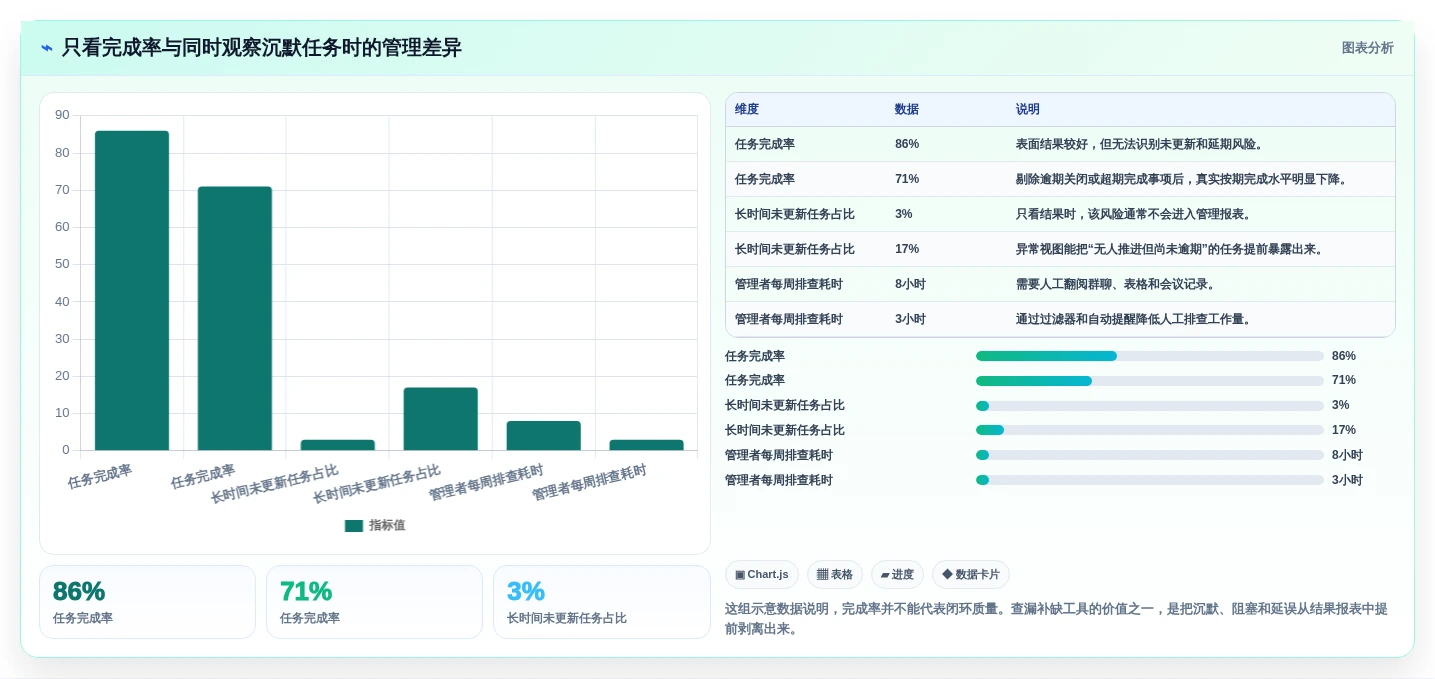Select the 表格 tag chip
This screenshot has height=679, width=1435.
(x=835, y=575)
